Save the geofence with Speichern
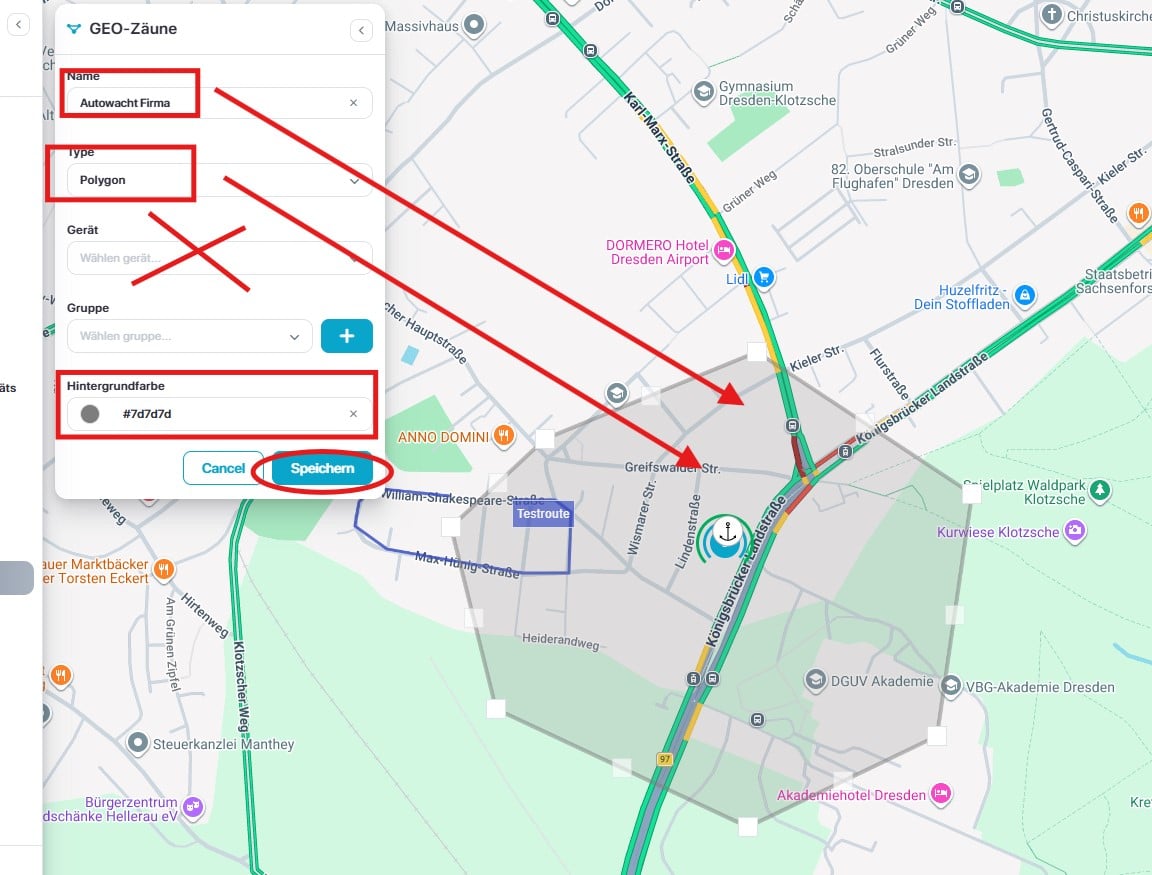This screenshot has width=1152, height=875. click(322, 468)
